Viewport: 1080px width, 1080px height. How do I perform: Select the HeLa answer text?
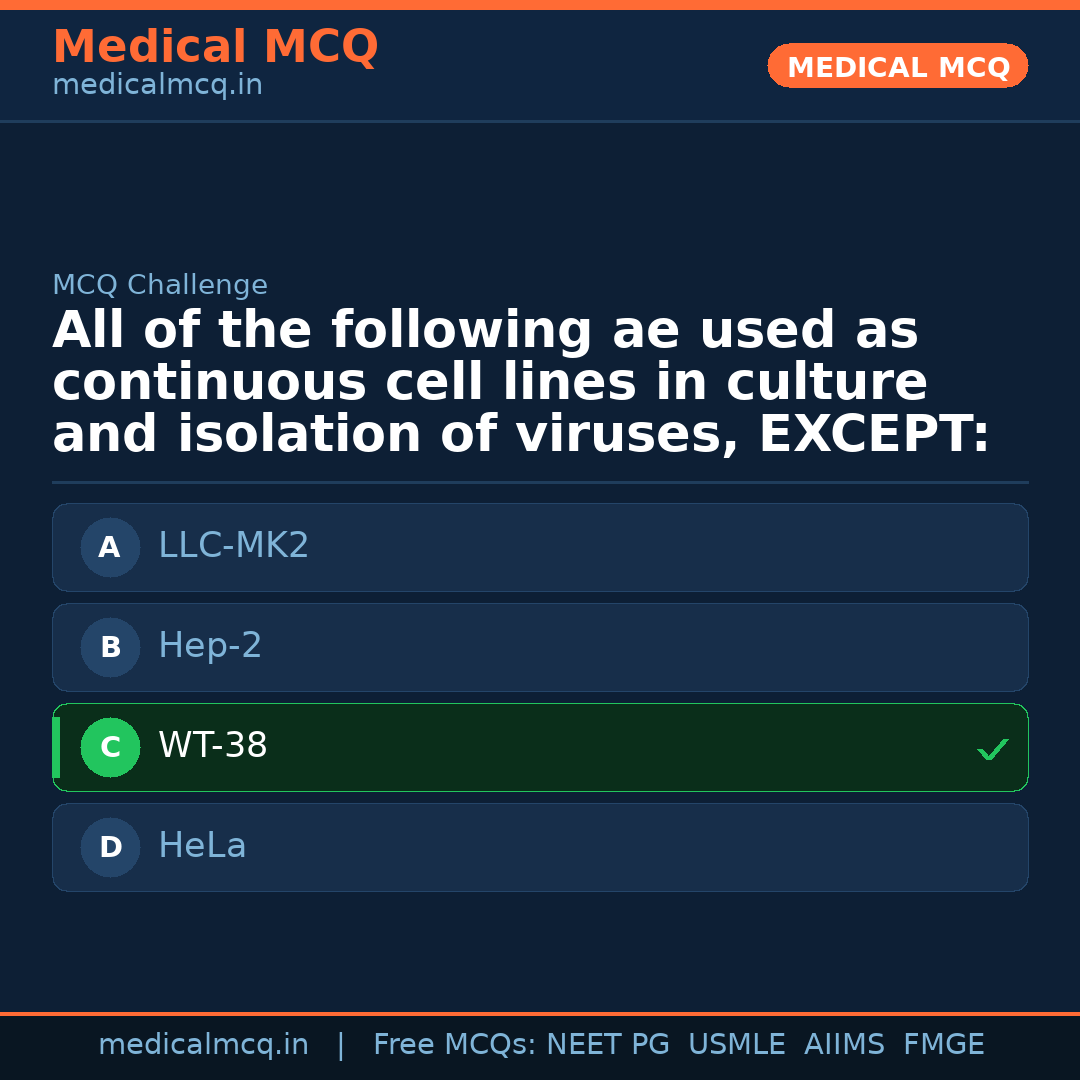(x=202, y=846)
